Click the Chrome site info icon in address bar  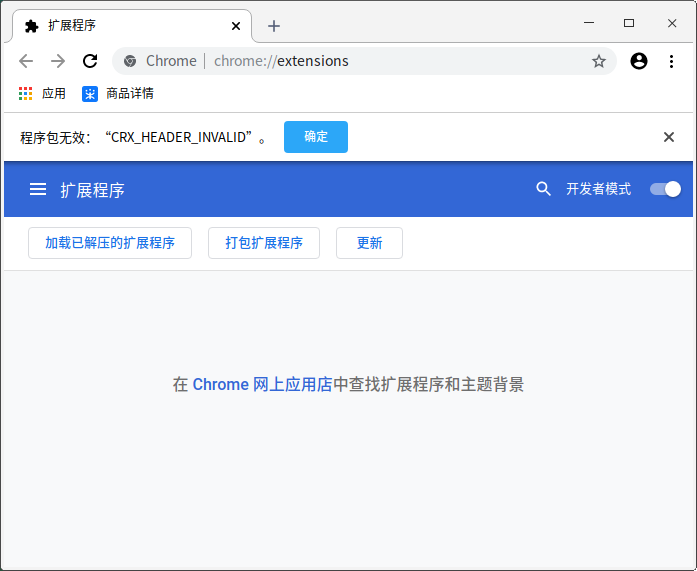[x=130, y=61]
